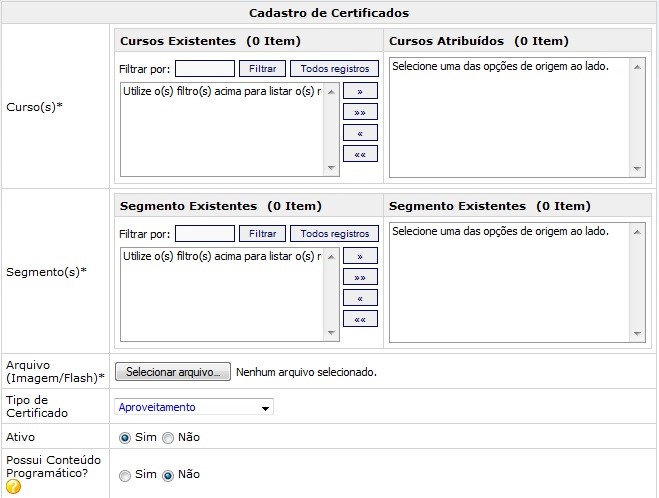The width and height of the screenshot is (659, 498).
Task: Click Filtrar button in Cursos Existentes
Action: [x=262, y=69]
